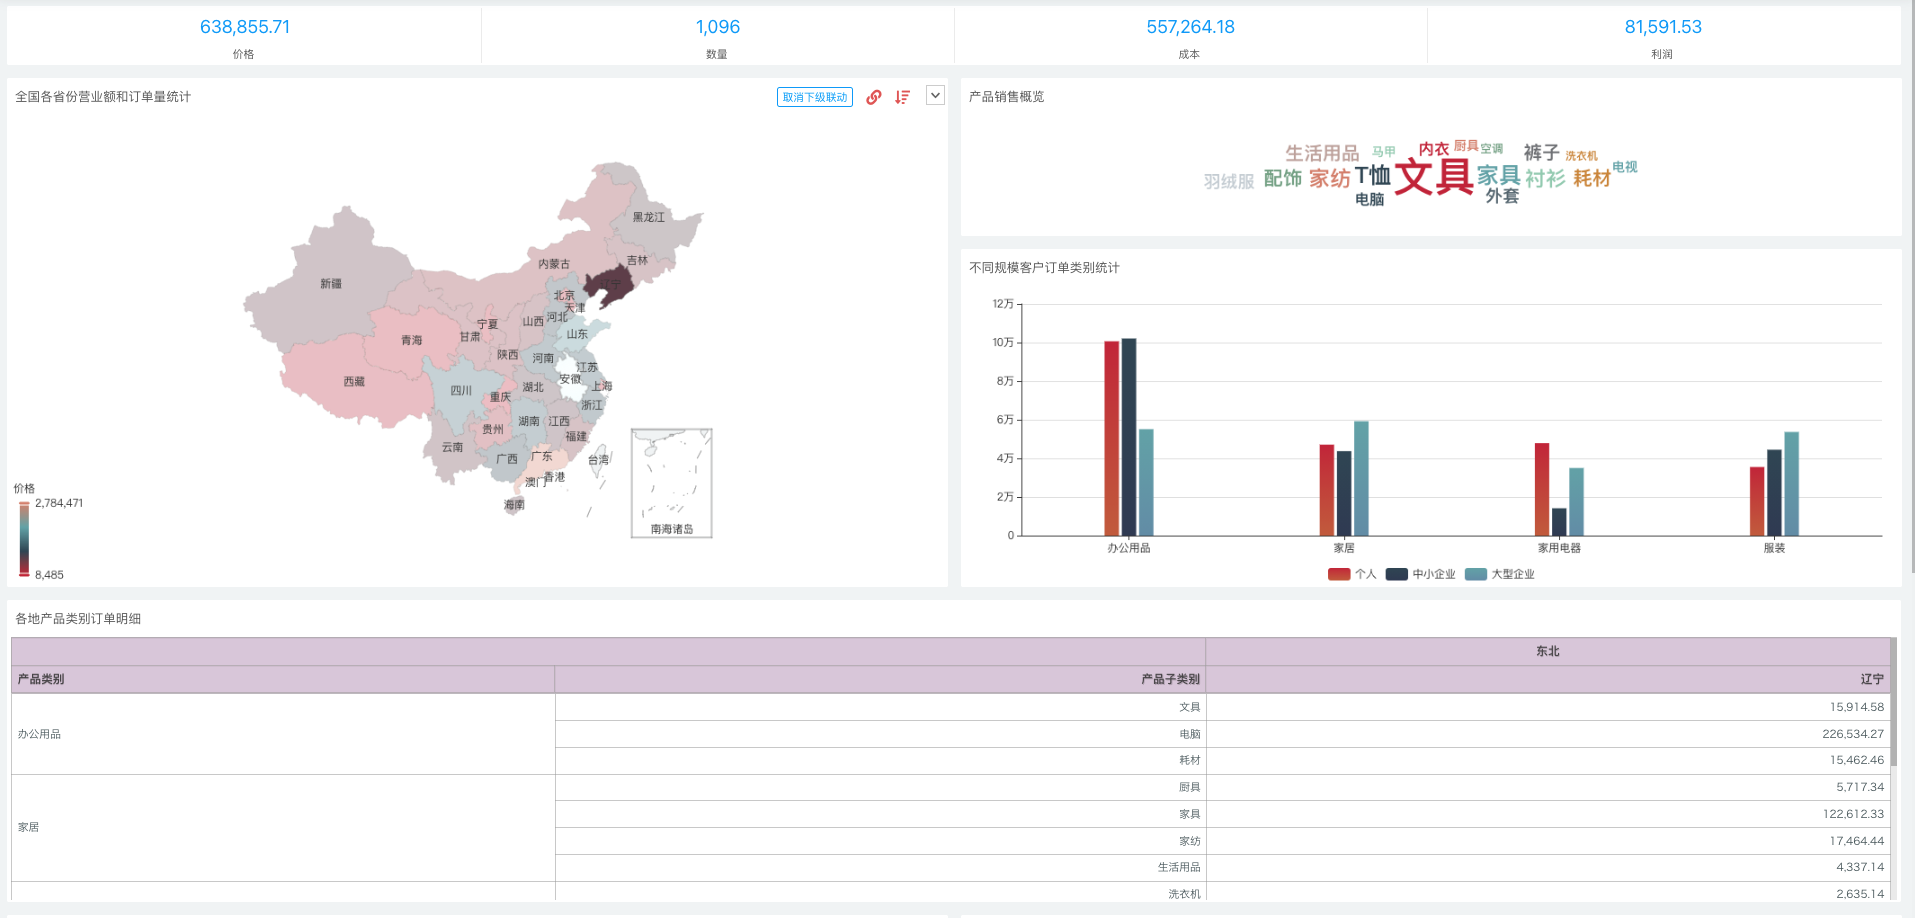
Task: Click the 价格 gradient color bar
Action: pyautogui.click(x=24, y=538)
